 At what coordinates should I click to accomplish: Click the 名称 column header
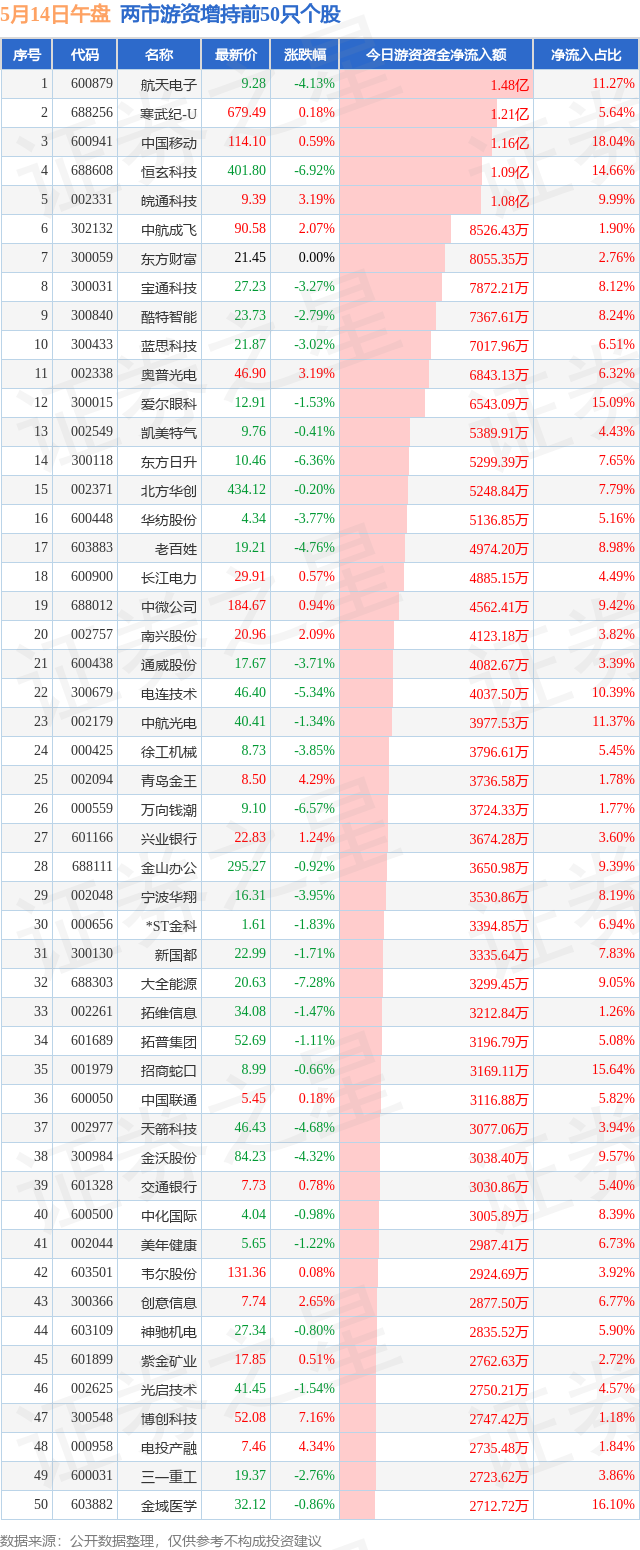158,55
